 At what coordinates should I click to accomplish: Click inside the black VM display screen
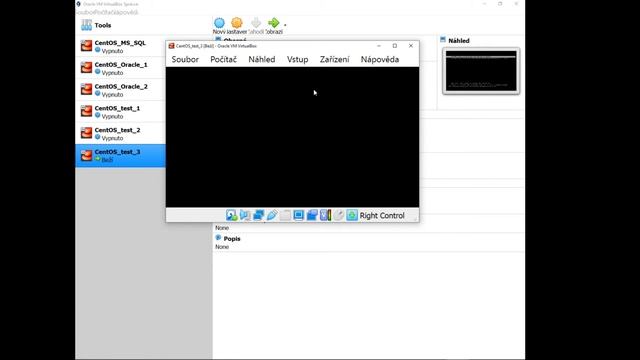point(292,137)
